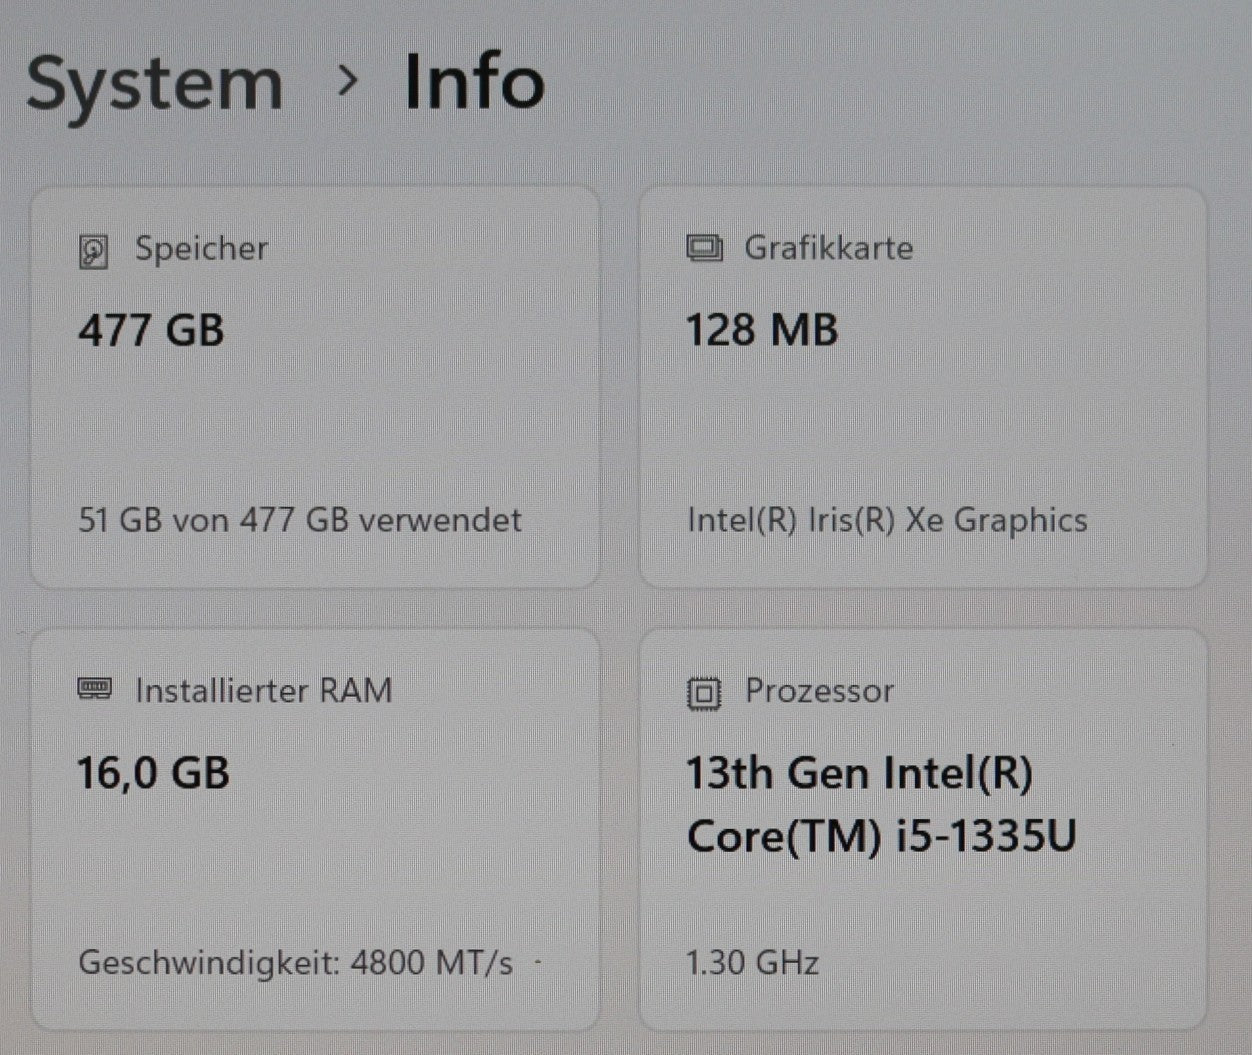The width and height of the screenshot is (1252, 1055).
Task: Click the Prozessor chip icon
Action: (704, 692)
